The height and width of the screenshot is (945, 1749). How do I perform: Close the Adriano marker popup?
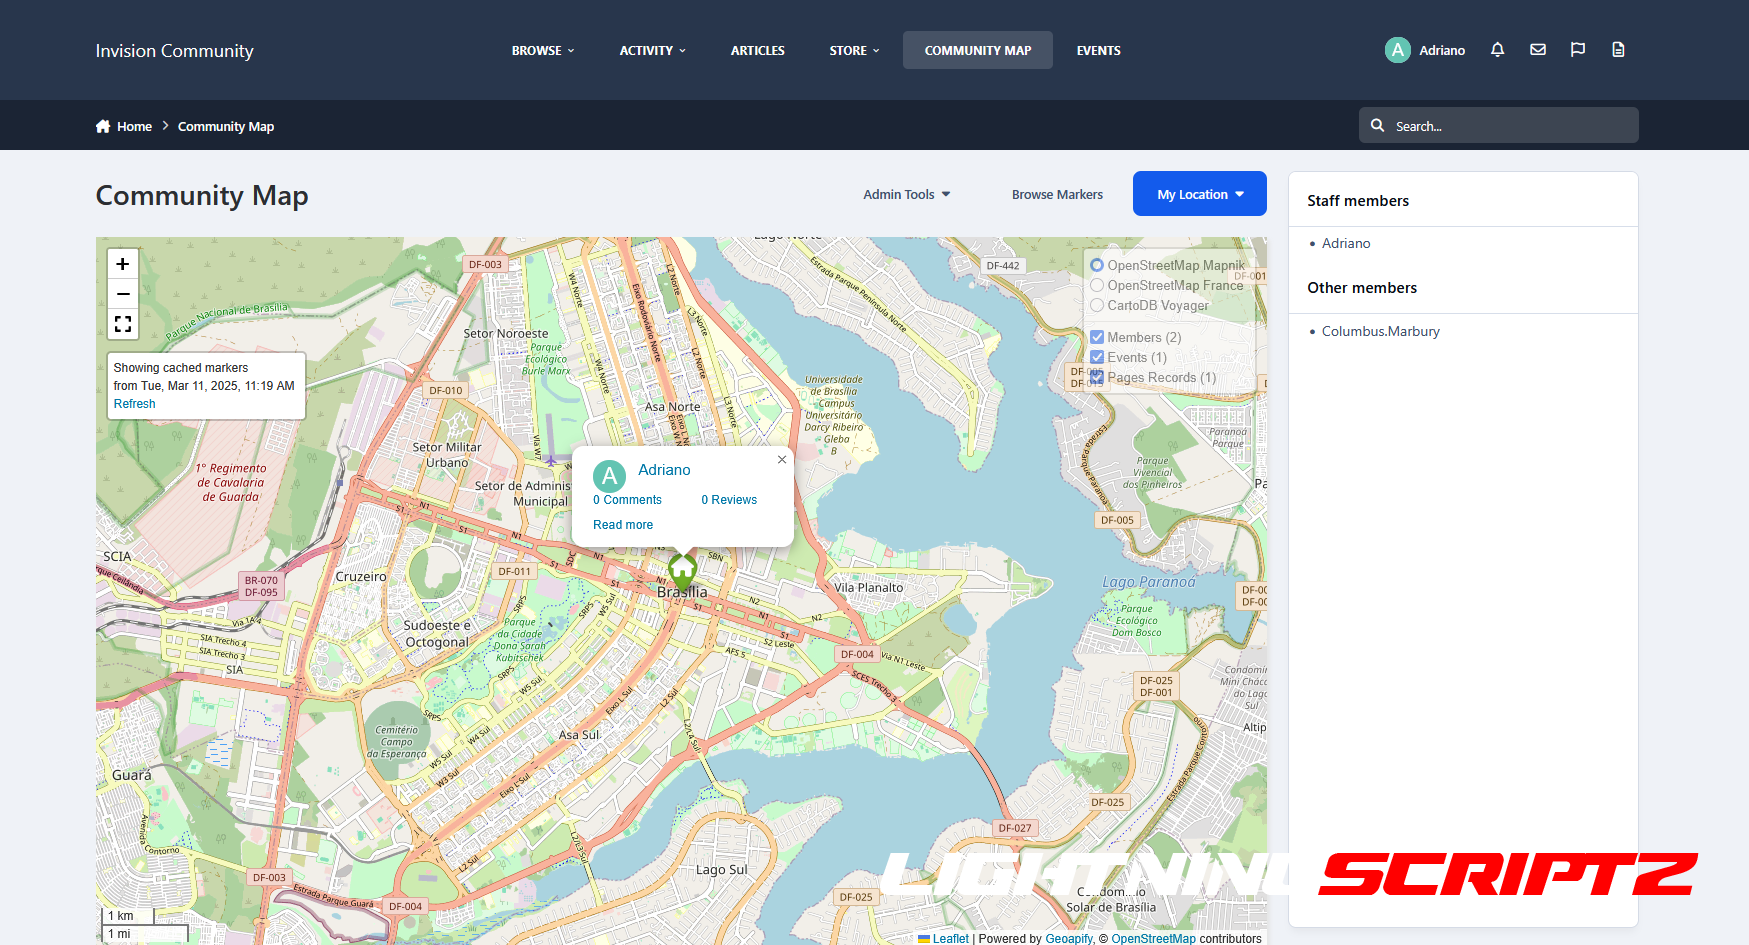tap(782, 460)
